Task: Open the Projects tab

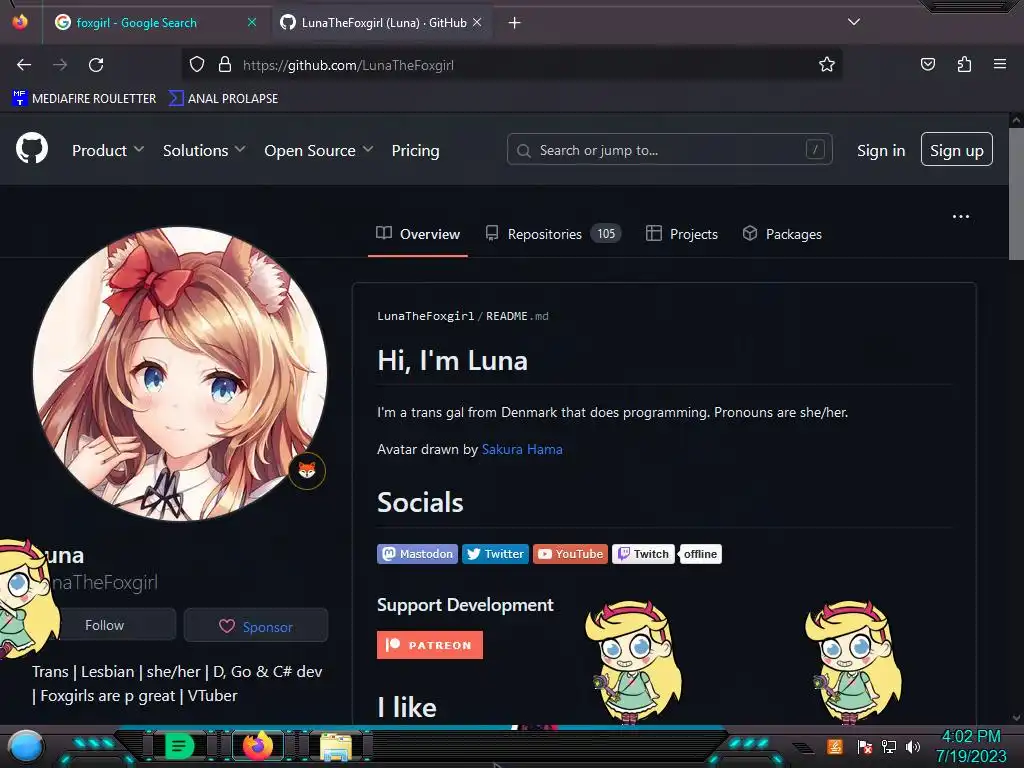Action: pos(681,234)
